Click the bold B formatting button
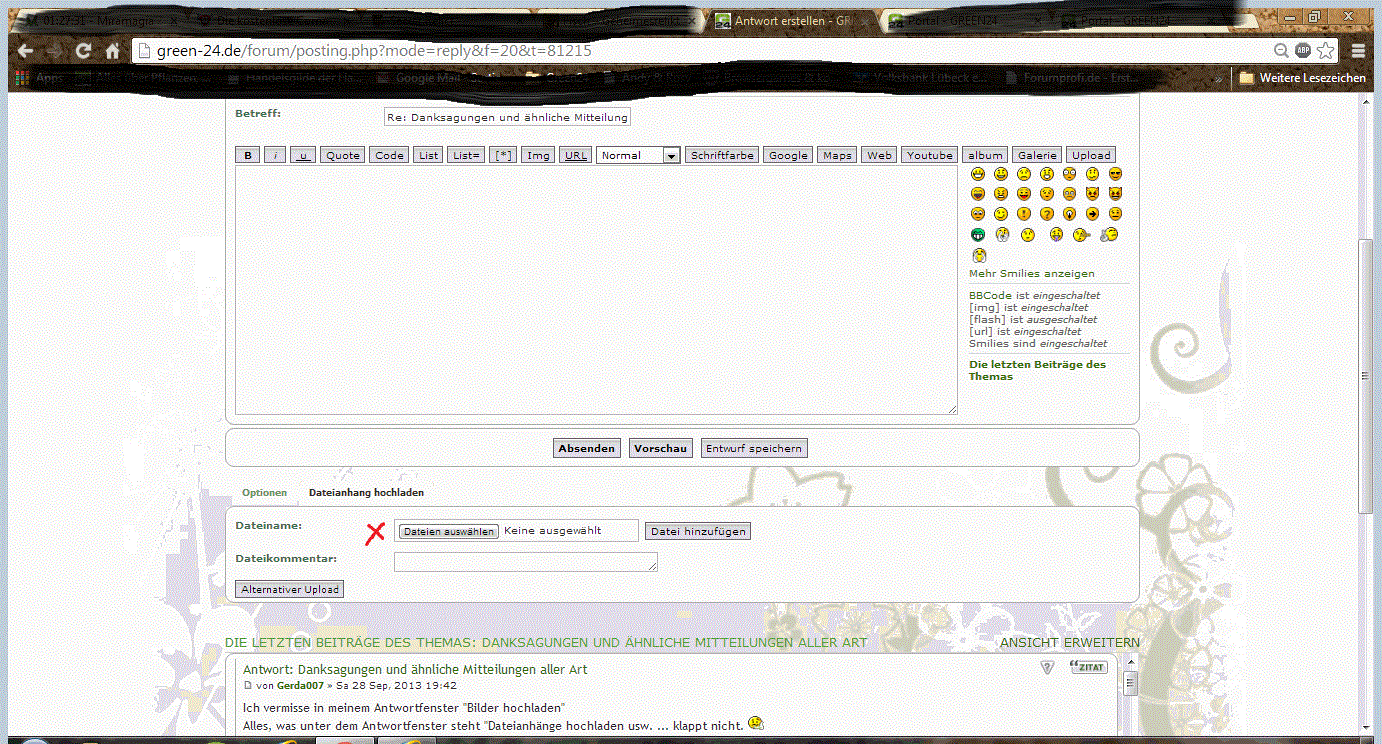Screen dimensions: 1382x744 point(247,155)
